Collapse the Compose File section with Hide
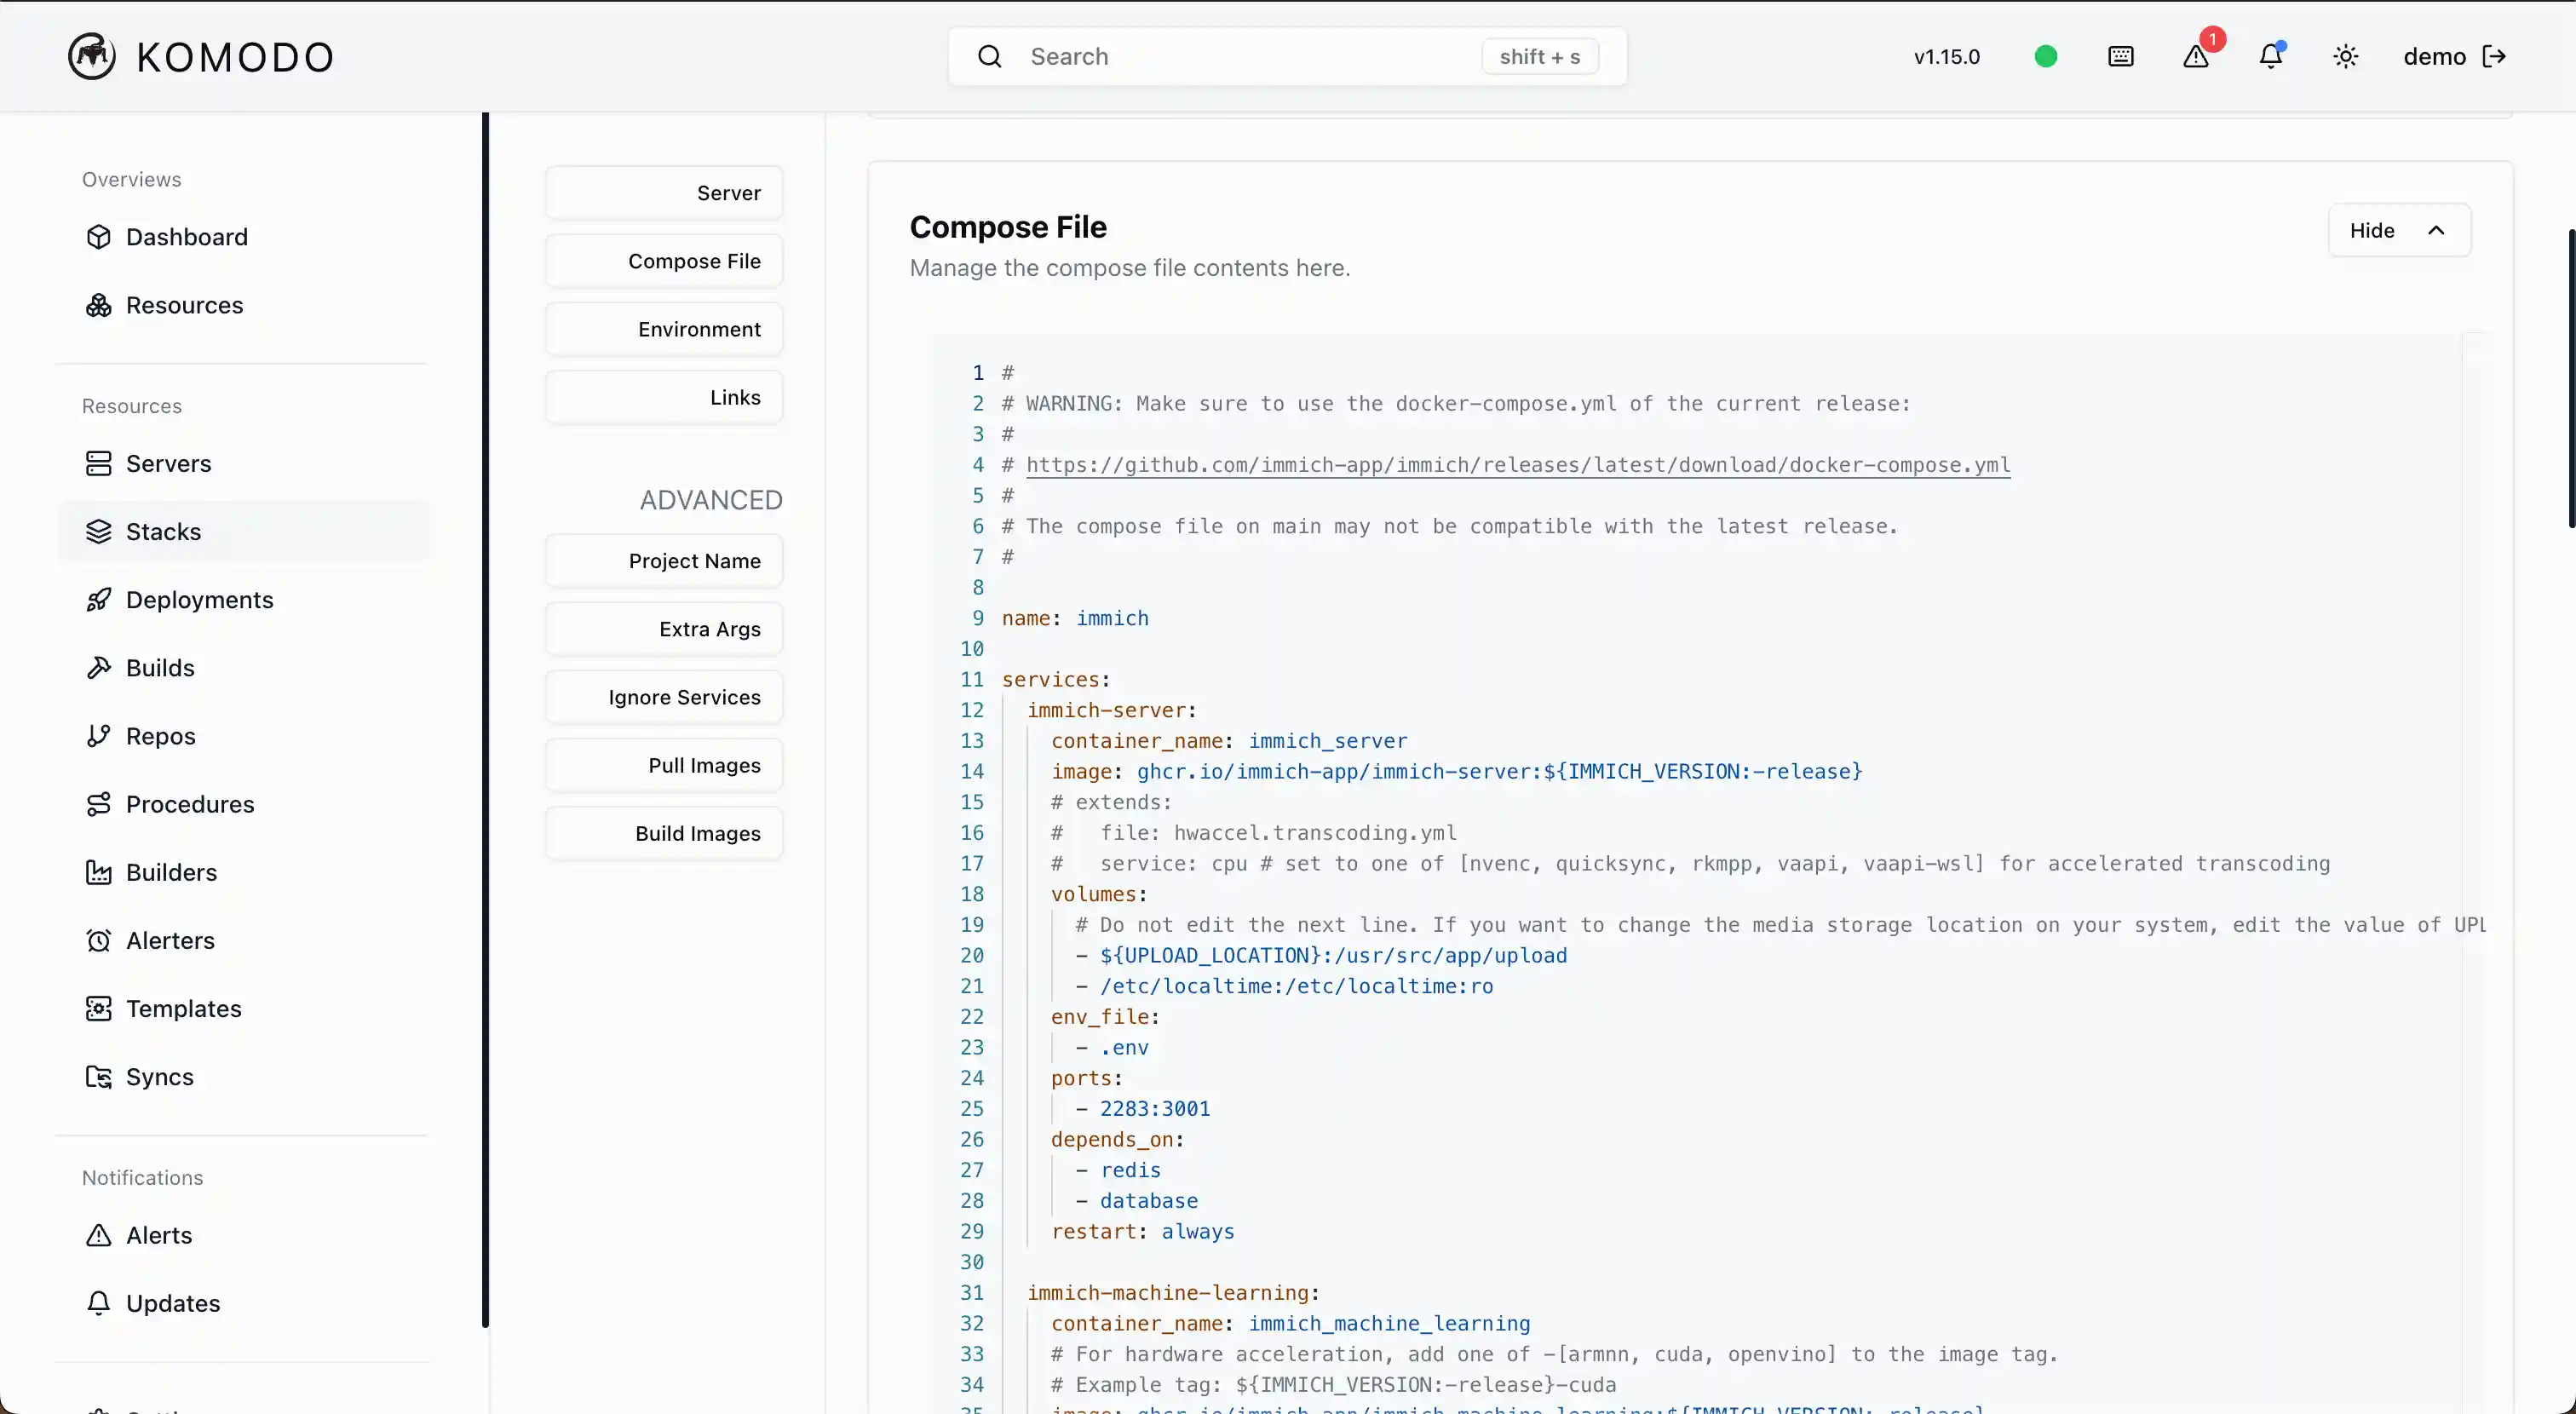Image resolution: width=2576 pixels, height=1414 pixels. (2372, 231)
